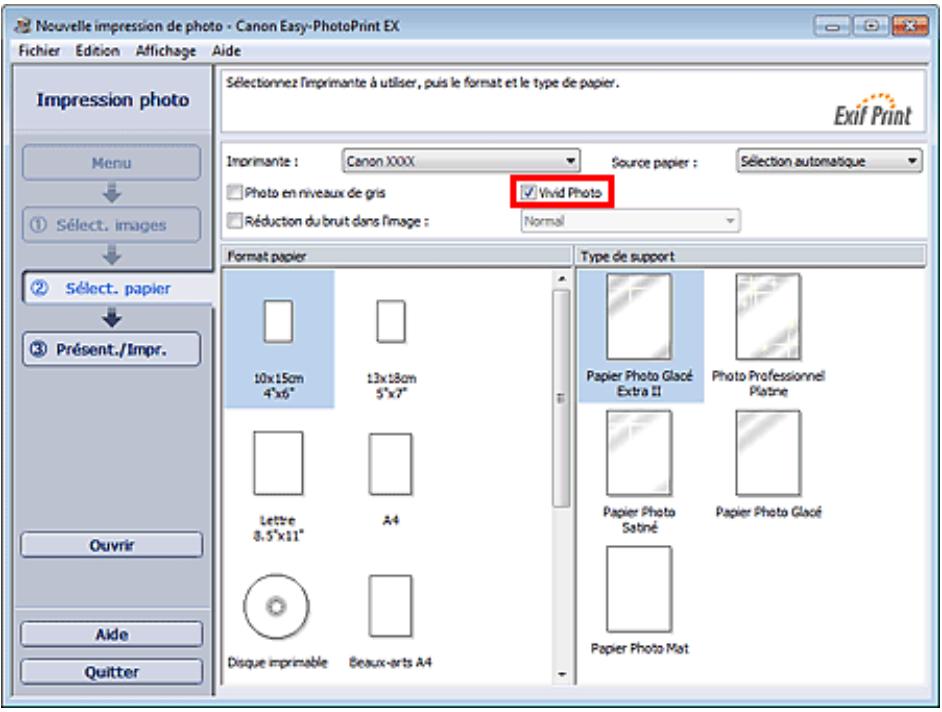The height and width of the screenshot is (712, 942).
Task: Select Photo Professionnel Platine media icon
Action: (x=768, y=317)
